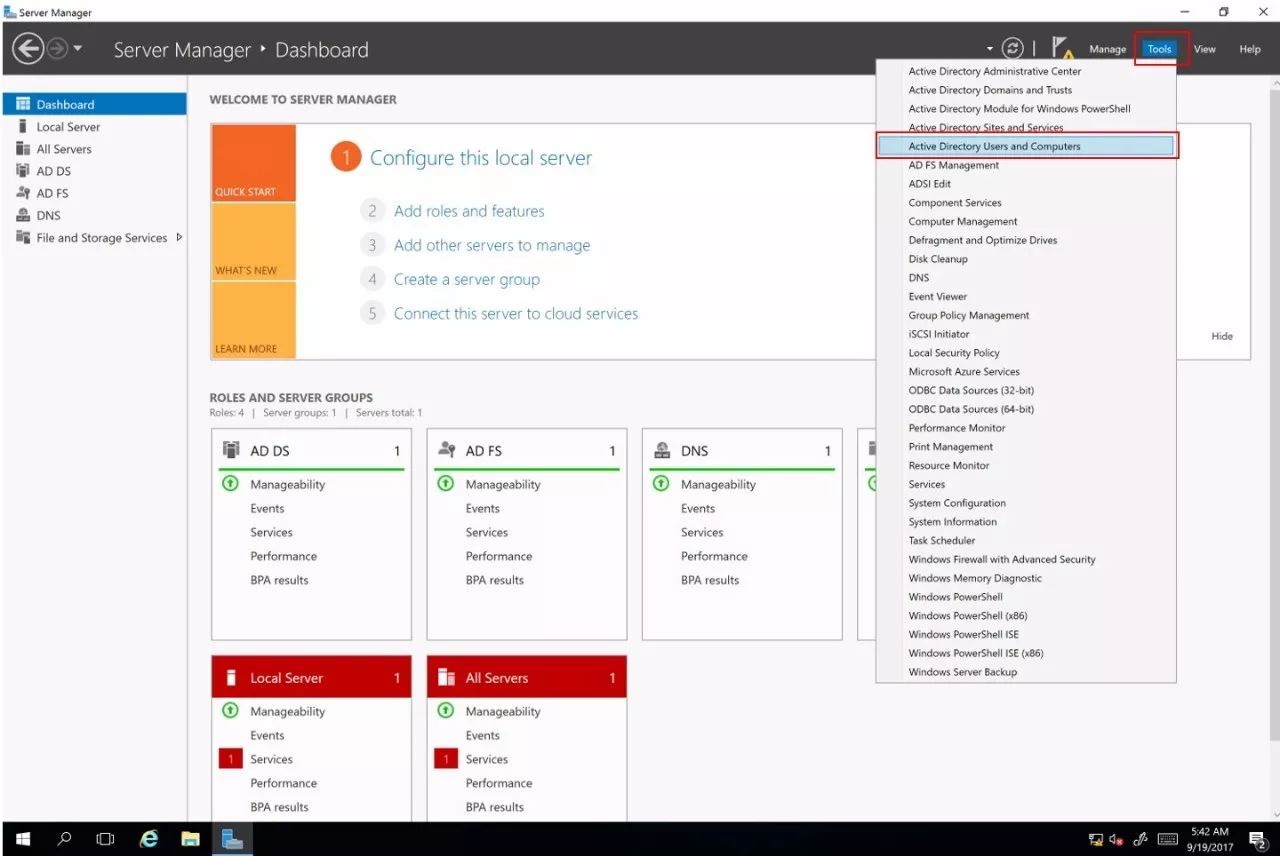Click Connect this server to cloud services

[516, 313]
